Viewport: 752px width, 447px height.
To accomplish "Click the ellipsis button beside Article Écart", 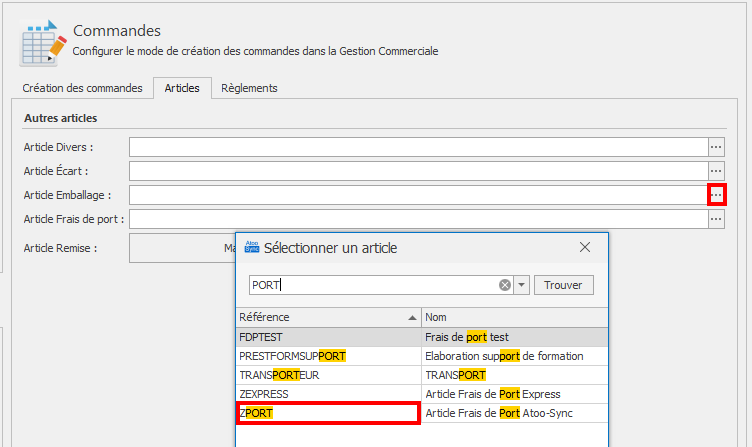I will point(716,171).
